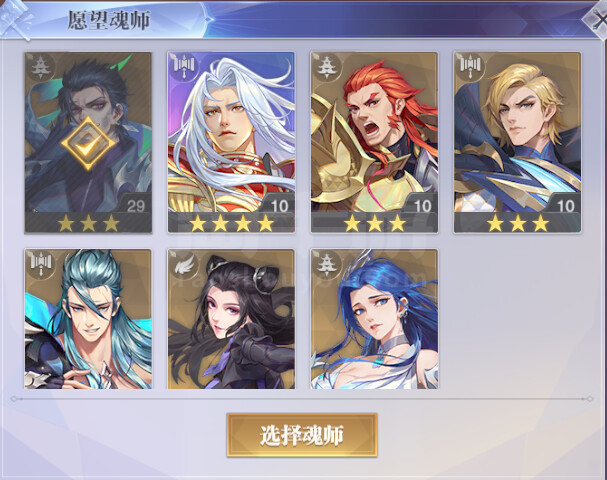The width and height of the screenshot is (607, 480).
Task: Select the white-haired four-star soul master
Action: point(231,142)
